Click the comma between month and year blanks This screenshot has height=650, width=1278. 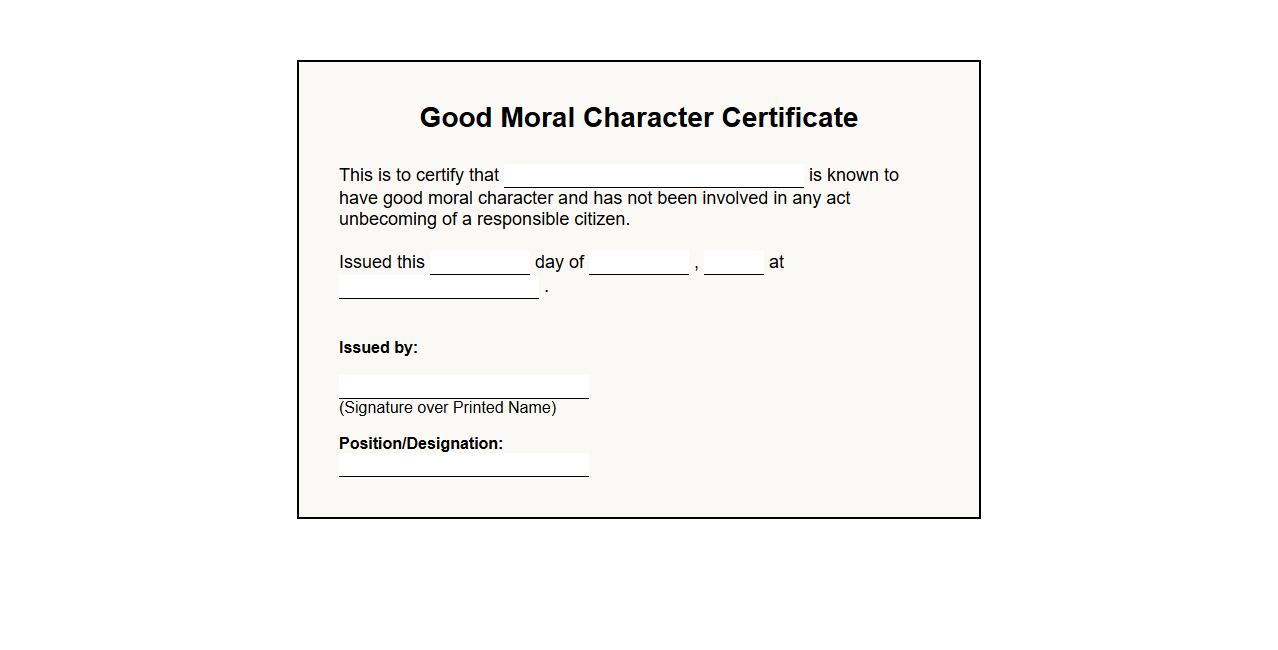[x=696, y=266]
